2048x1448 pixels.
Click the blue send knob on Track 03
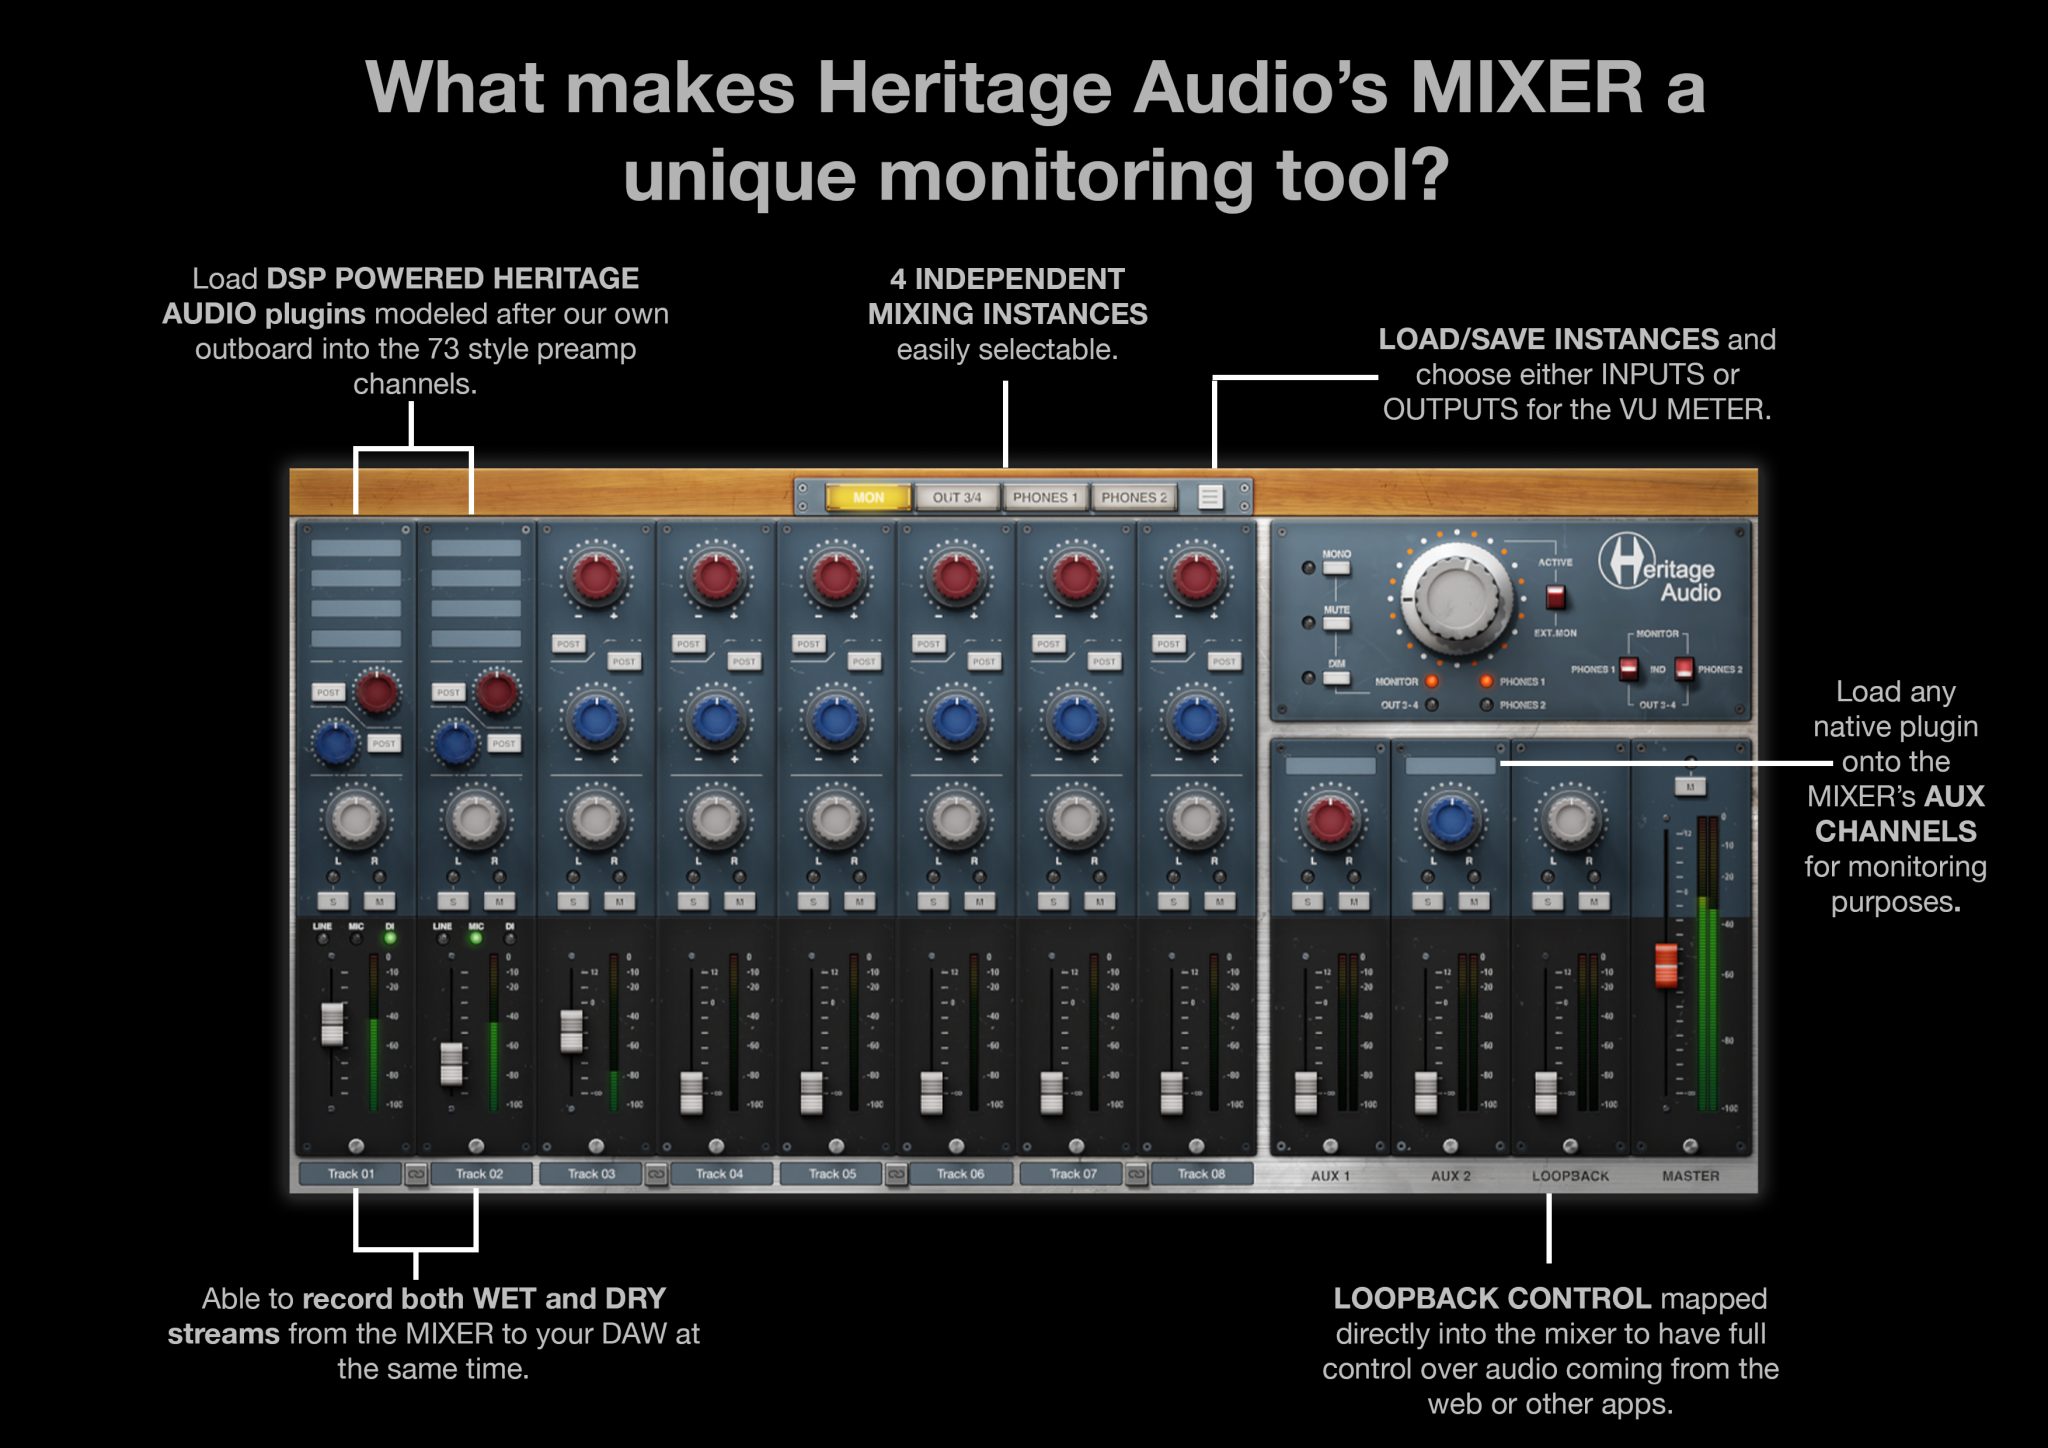[x=595, y=719]
